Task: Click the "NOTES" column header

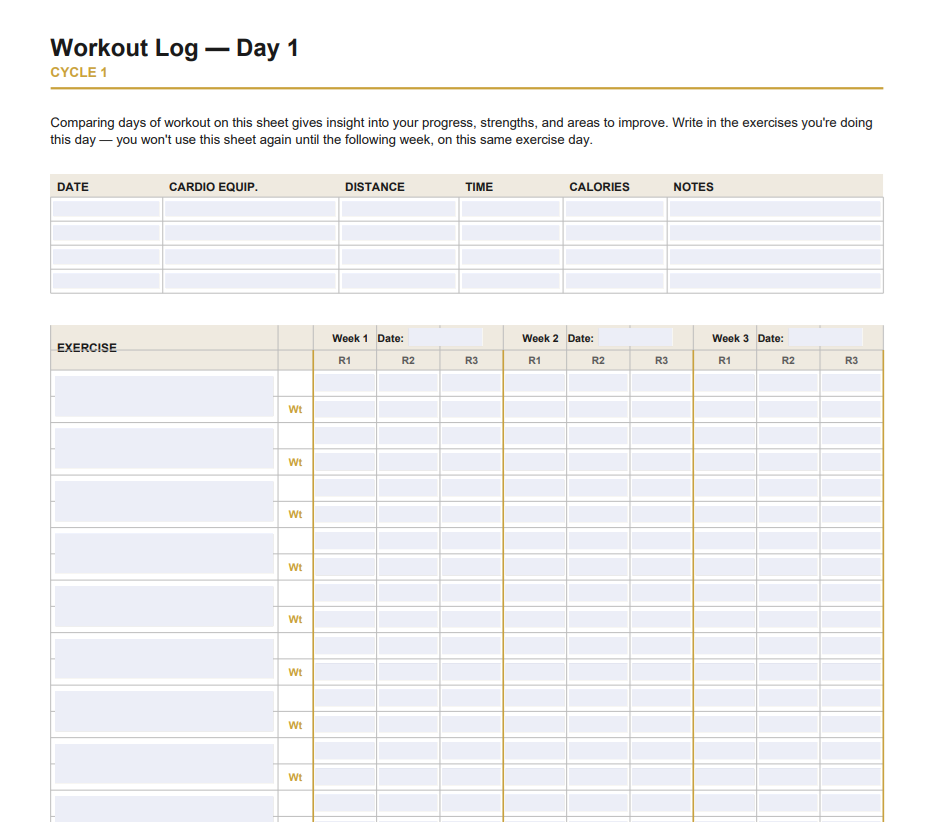Action: click(693, 187)
